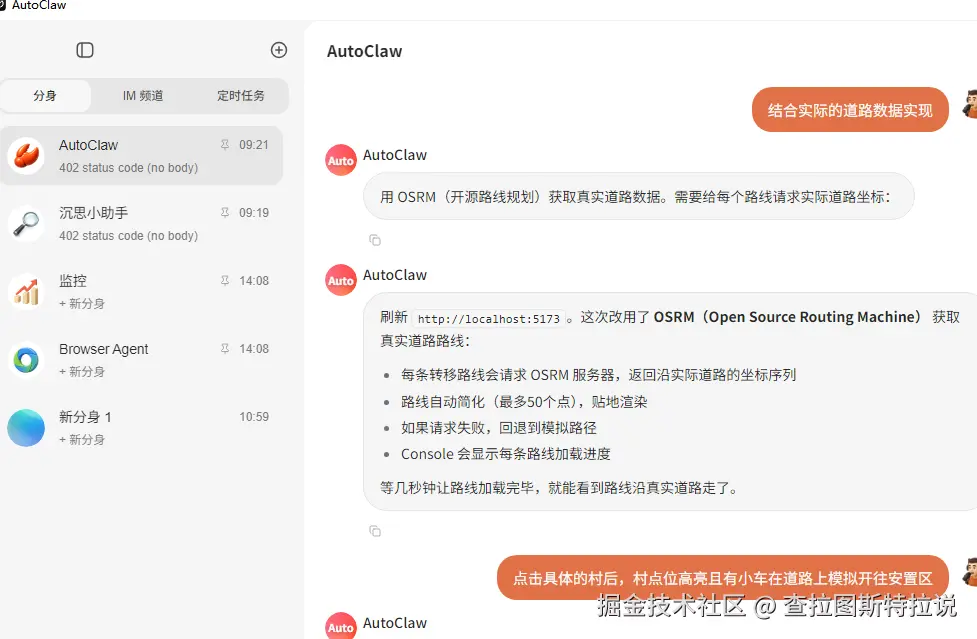The image size is (977, 639).
Task: Click the AutoClaw avatar beside chat message
Action: [340, 158]
